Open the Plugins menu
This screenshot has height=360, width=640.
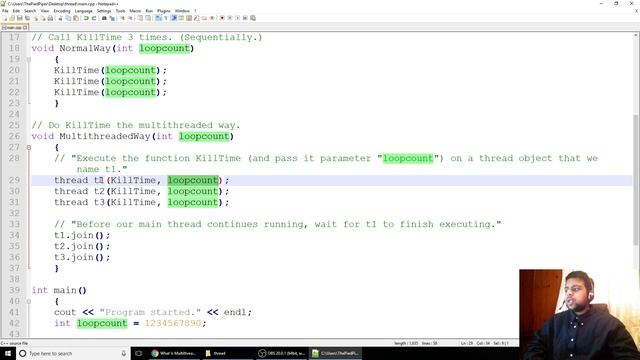(164, 11)
